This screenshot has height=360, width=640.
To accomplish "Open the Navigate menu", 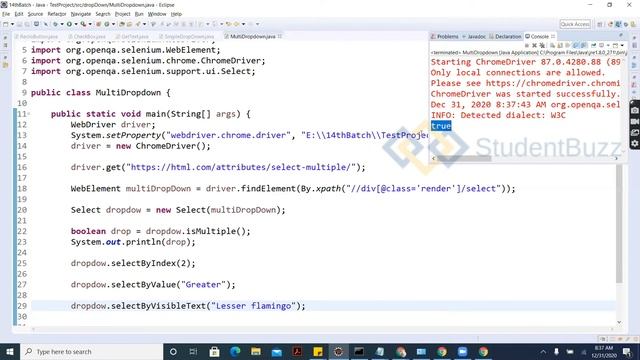I will tap(81, 14).
